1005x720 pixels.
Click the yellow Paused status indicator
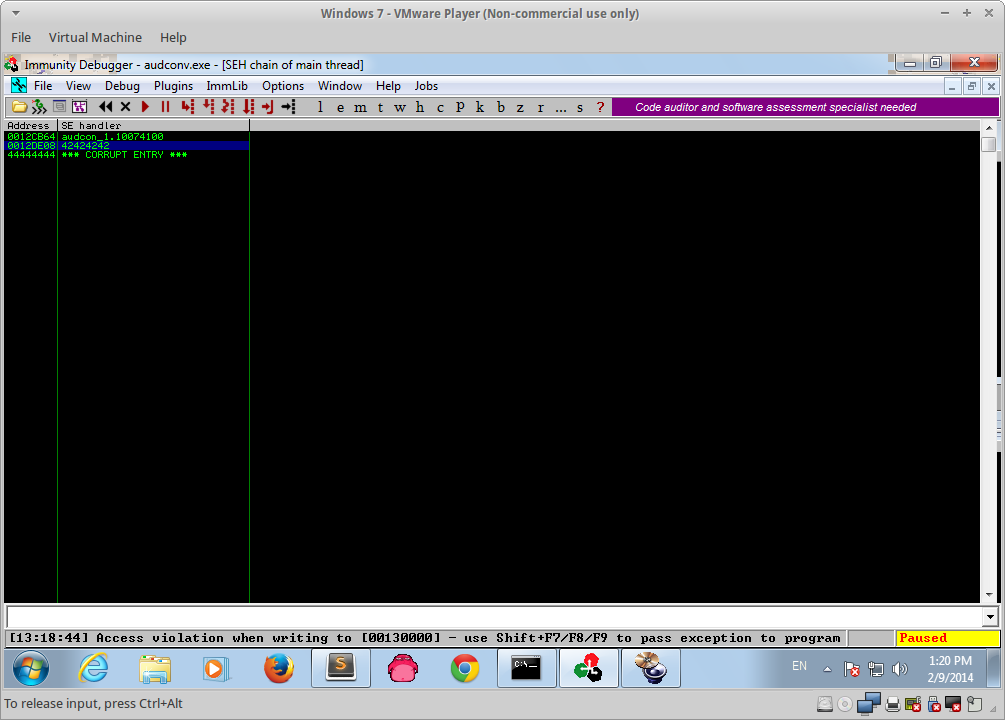947,638
